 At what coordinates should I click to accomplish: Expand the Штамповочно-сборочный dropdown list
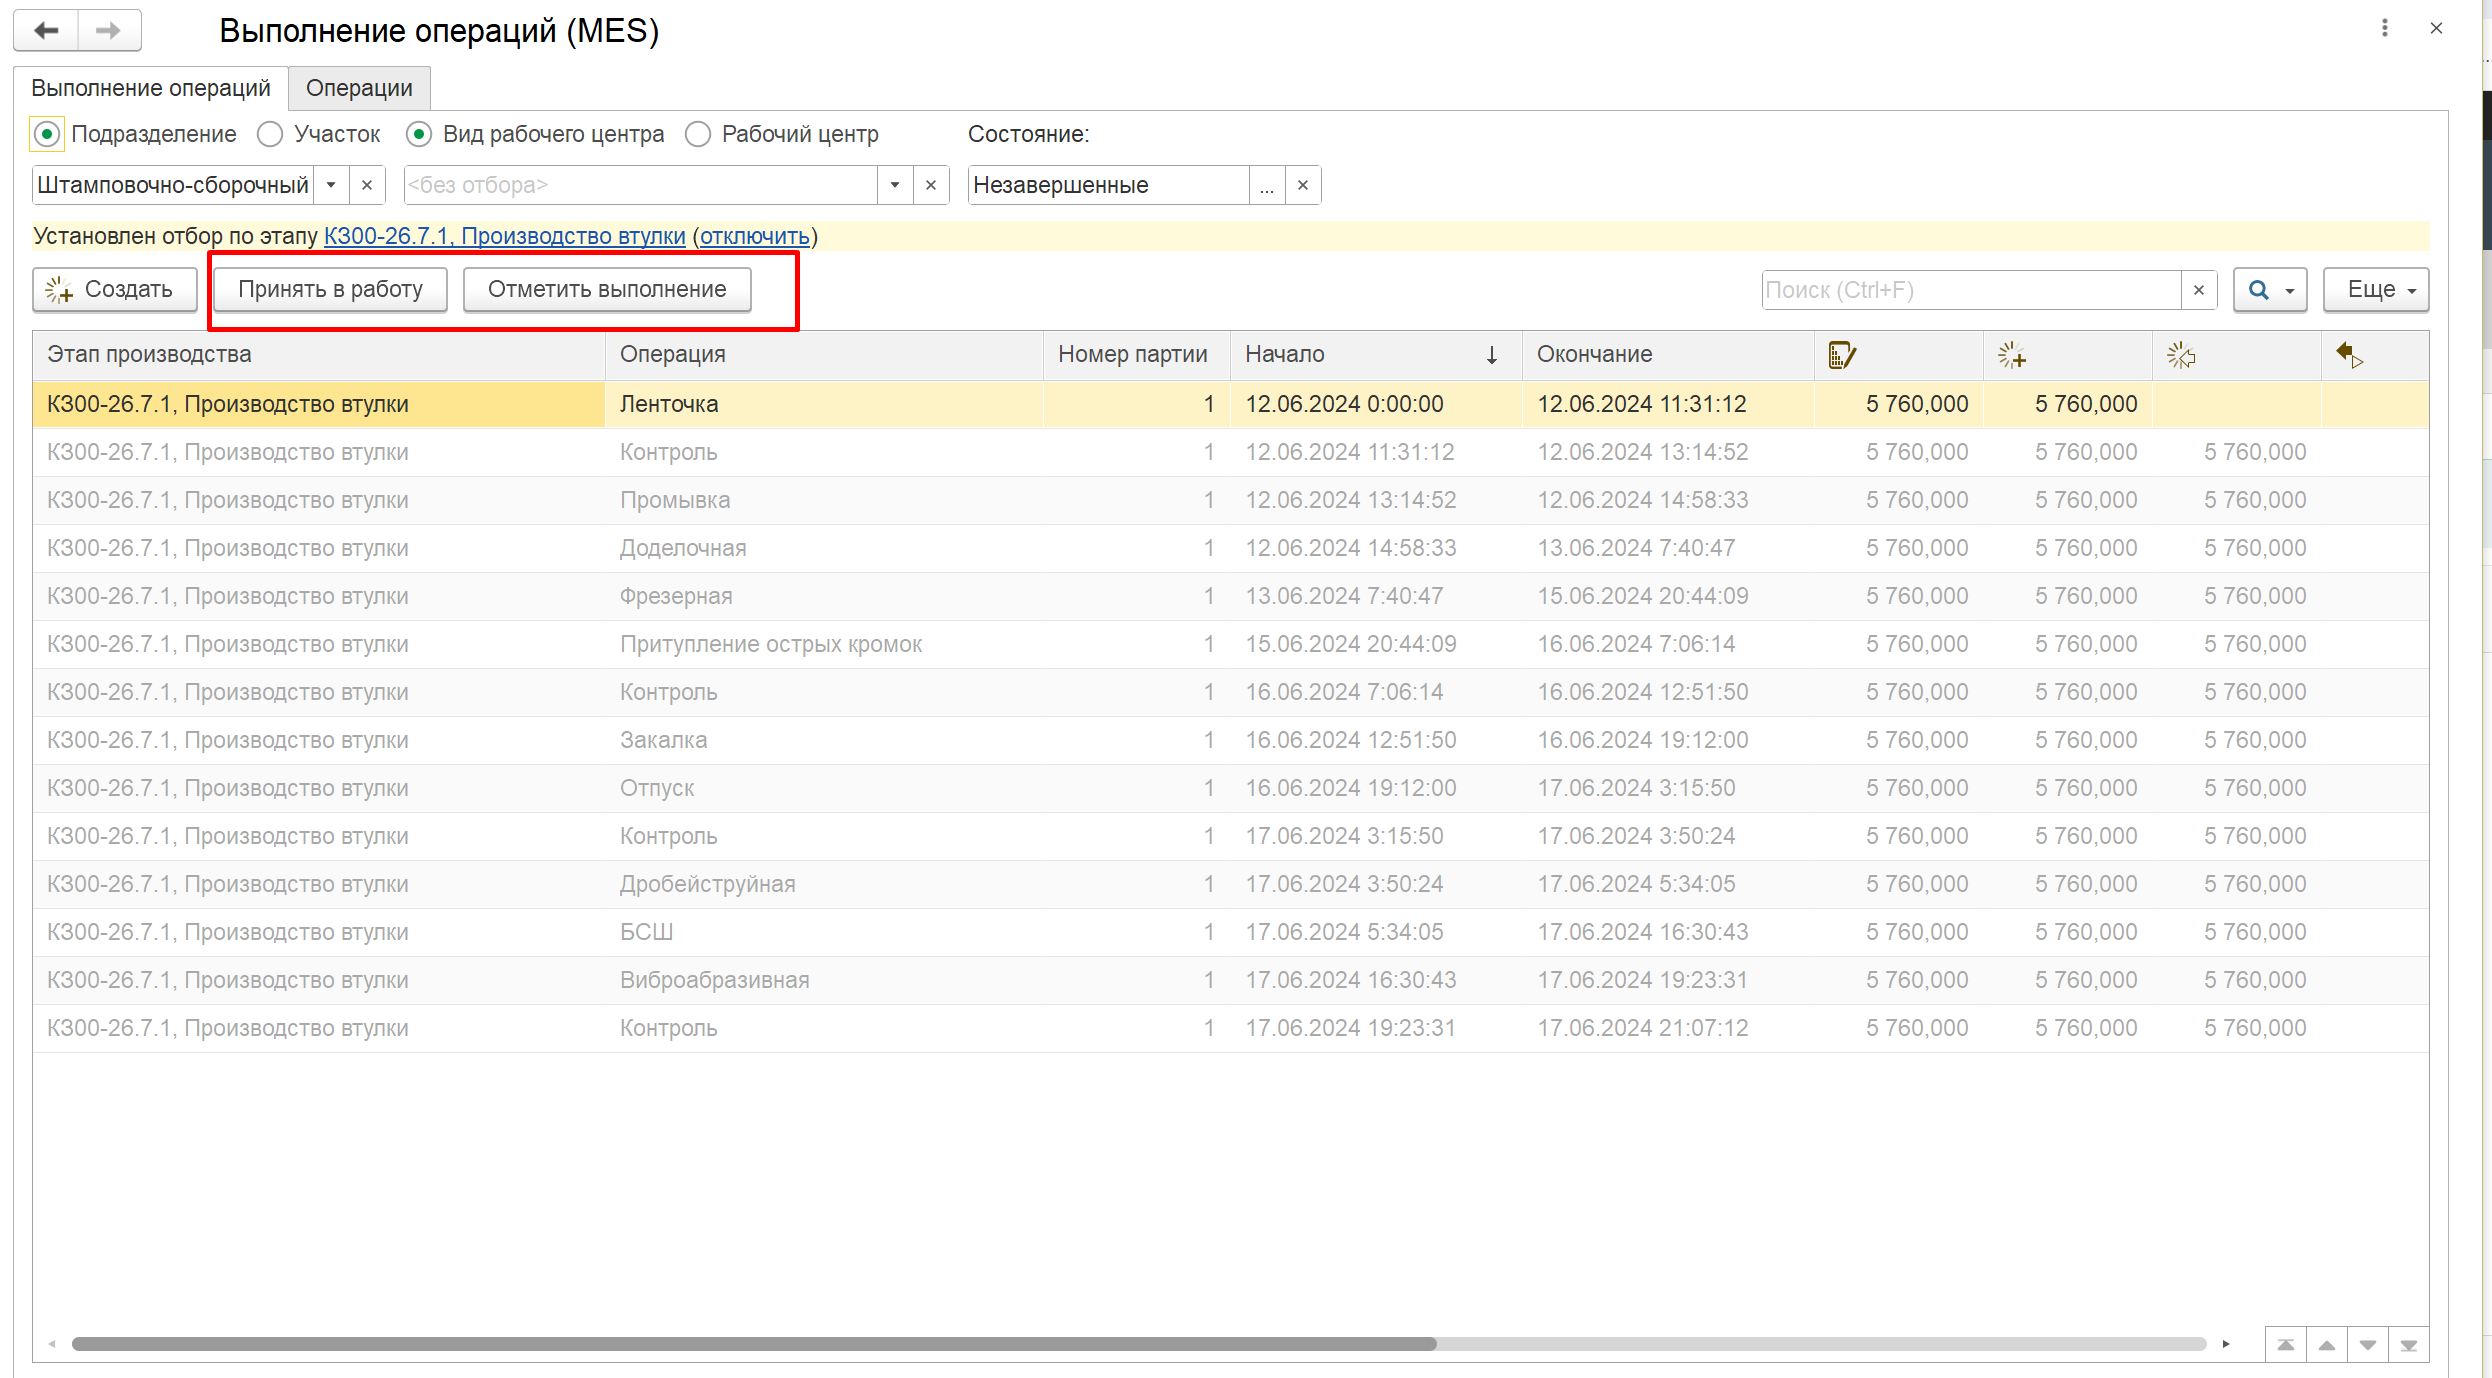click(x=331, y=185)
